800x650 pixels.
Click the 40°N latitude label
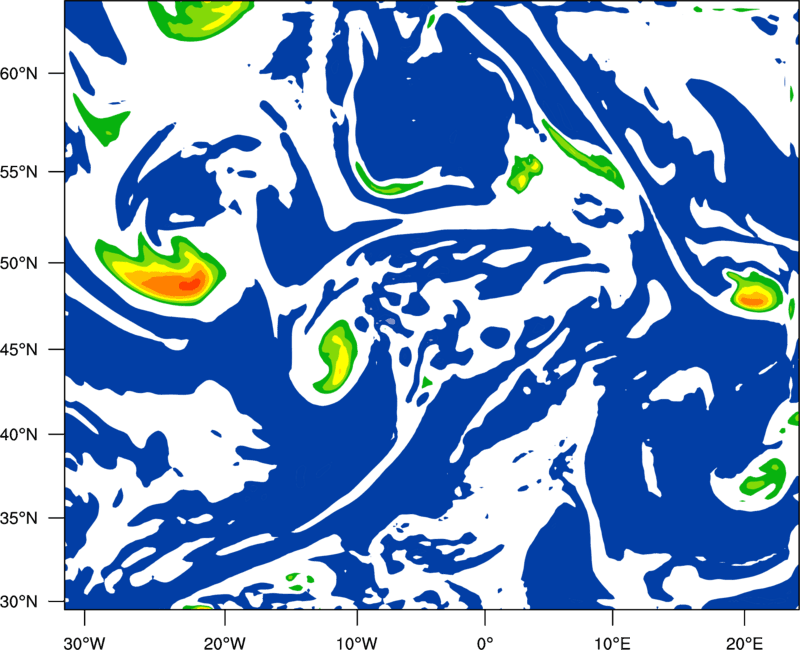point(19,435)
